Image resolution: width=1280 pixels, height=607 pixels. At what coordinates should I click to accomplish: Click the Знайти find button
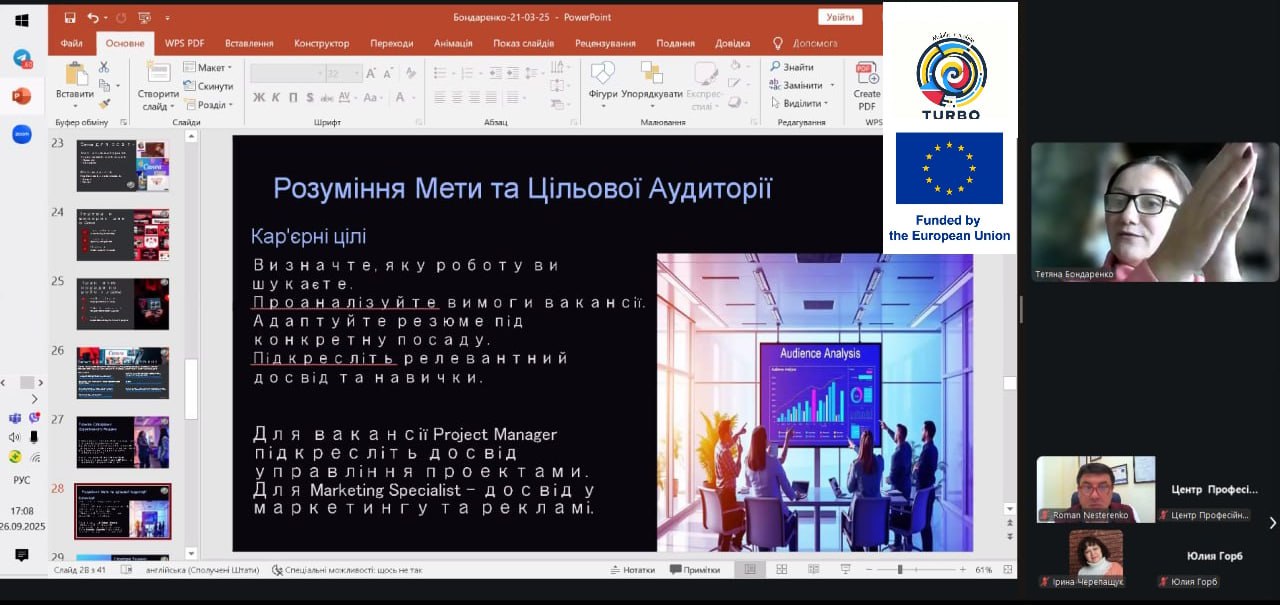[792, 67]
